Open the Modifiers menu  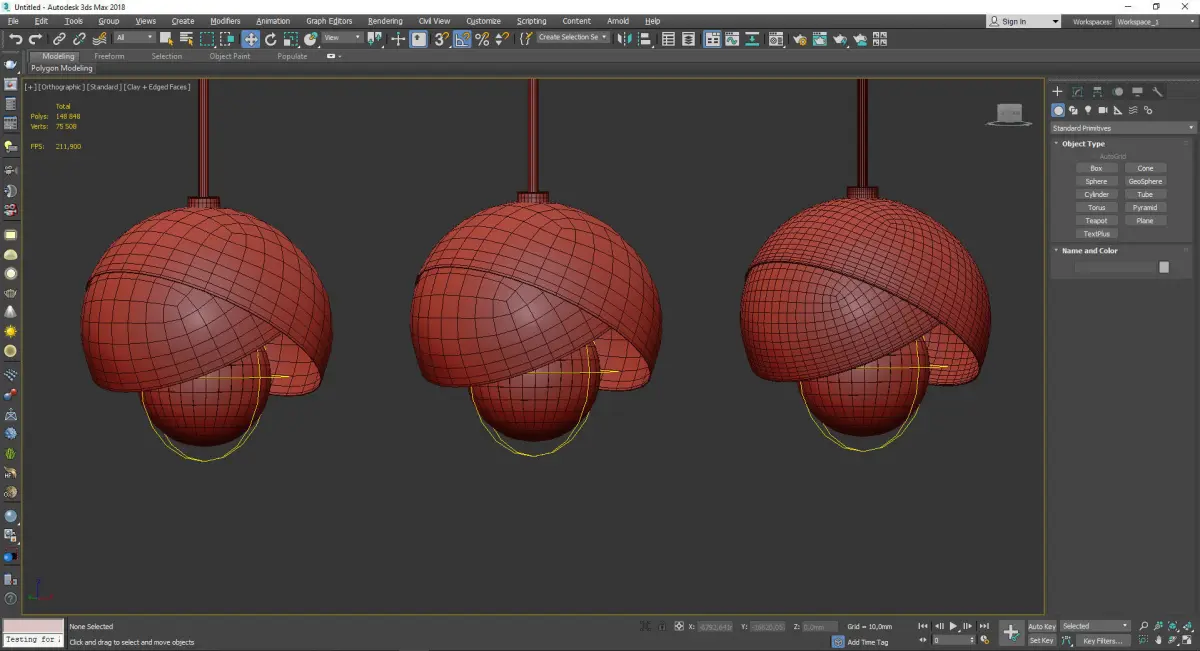point(225,21)
